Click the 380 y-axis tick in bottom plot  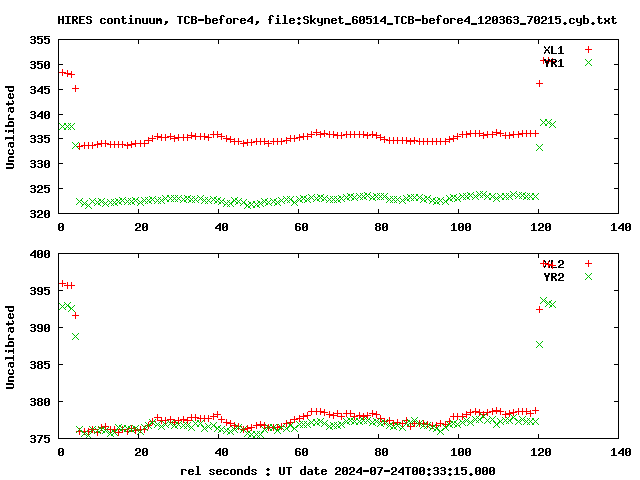(40, 402)
